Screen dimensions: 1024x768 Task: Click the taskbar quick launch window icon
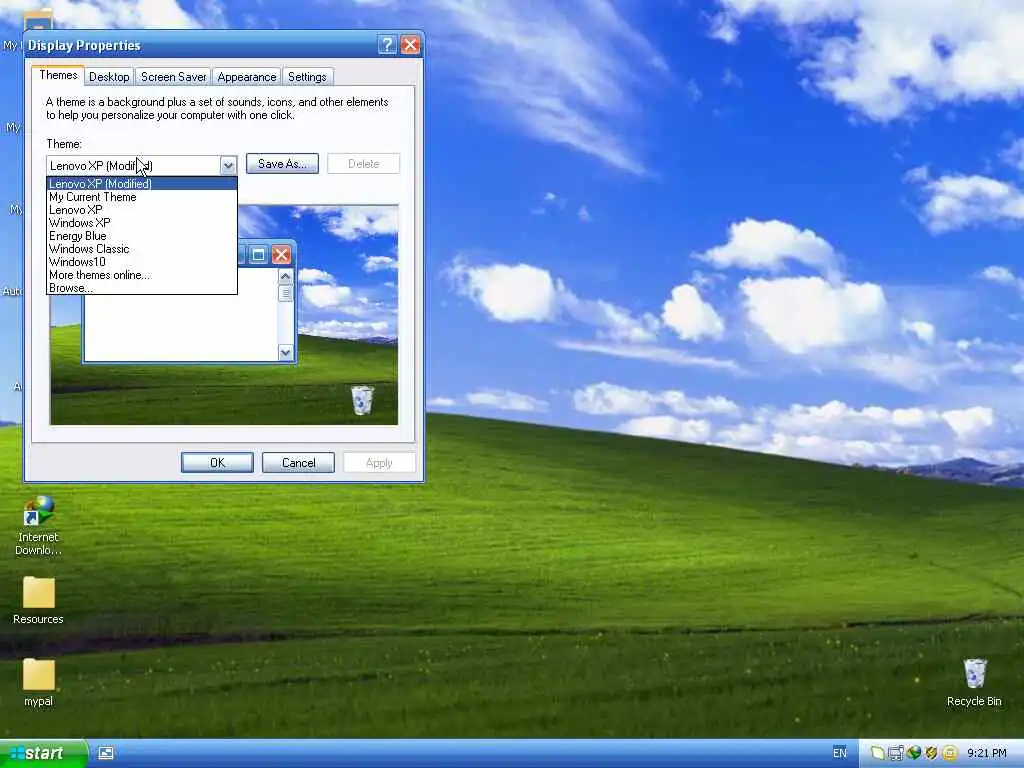coord(106,753)
